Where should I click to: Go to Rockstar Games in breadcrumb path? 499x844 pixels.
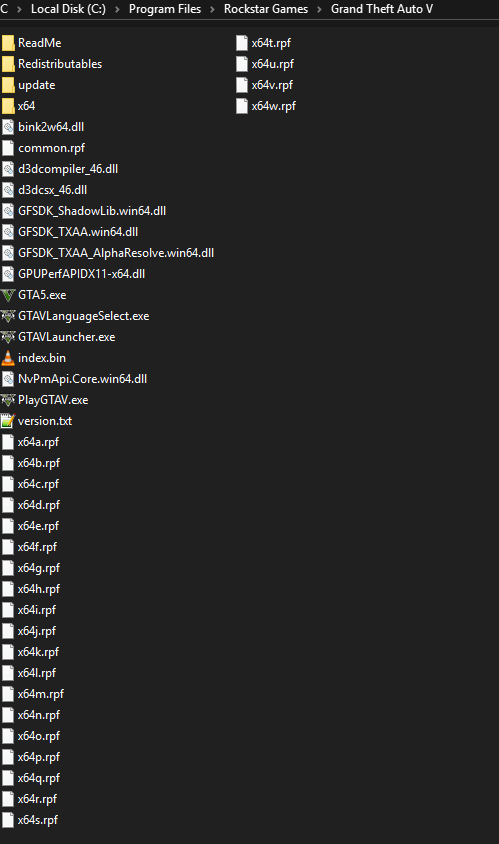pyautogui.click(x=266, y=9)
